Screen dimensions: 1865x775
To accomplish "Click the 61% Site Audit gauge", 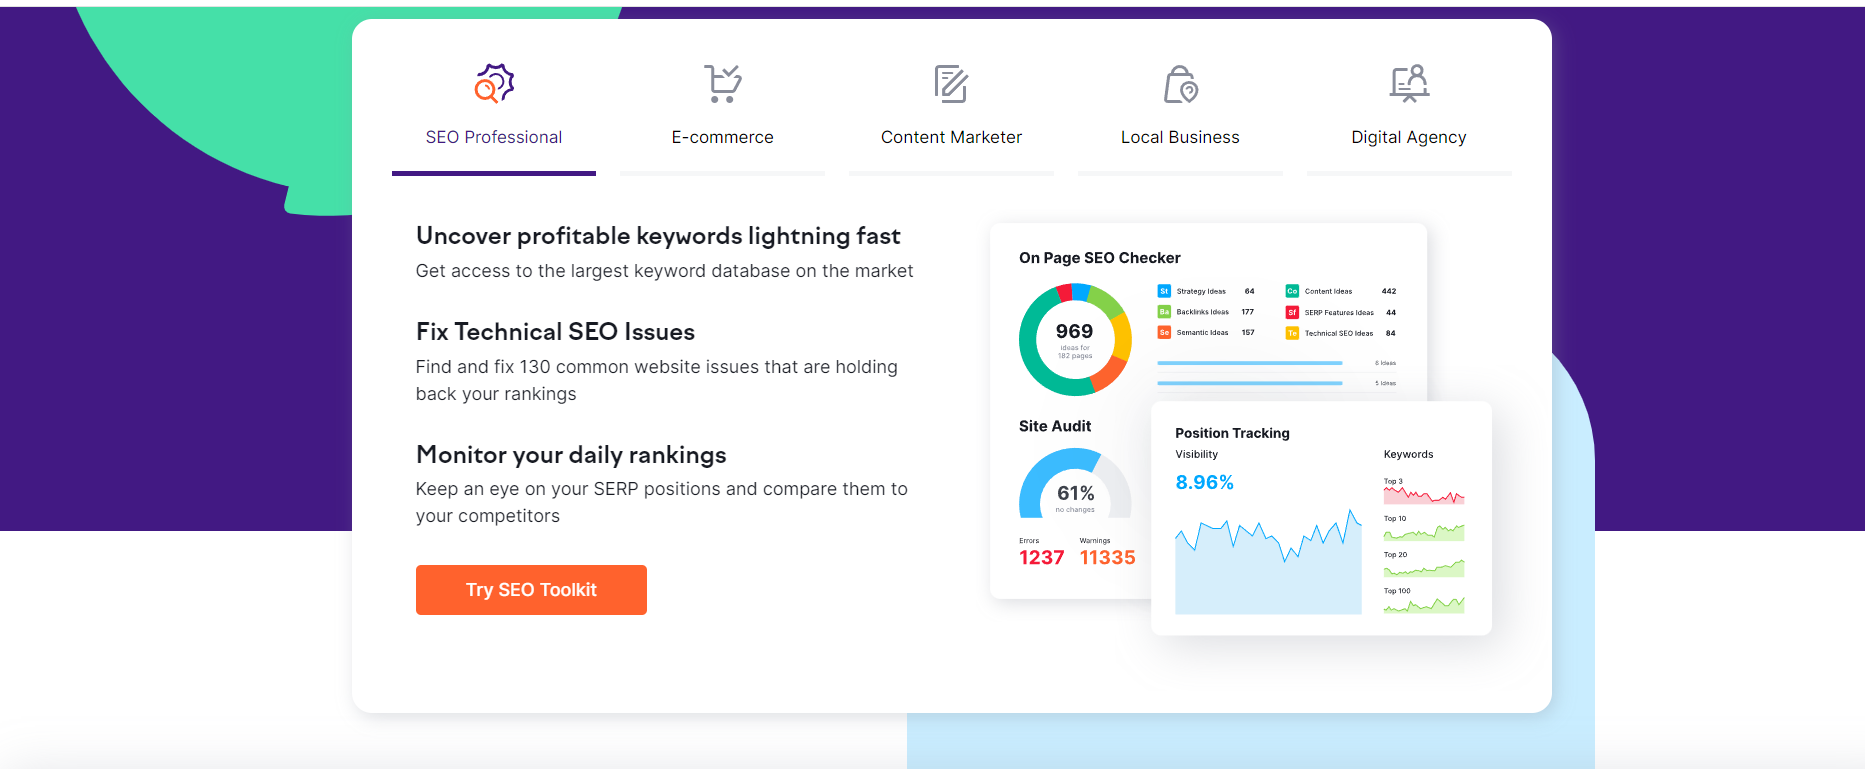I will pyautogui.click(x=1075, y=483).
